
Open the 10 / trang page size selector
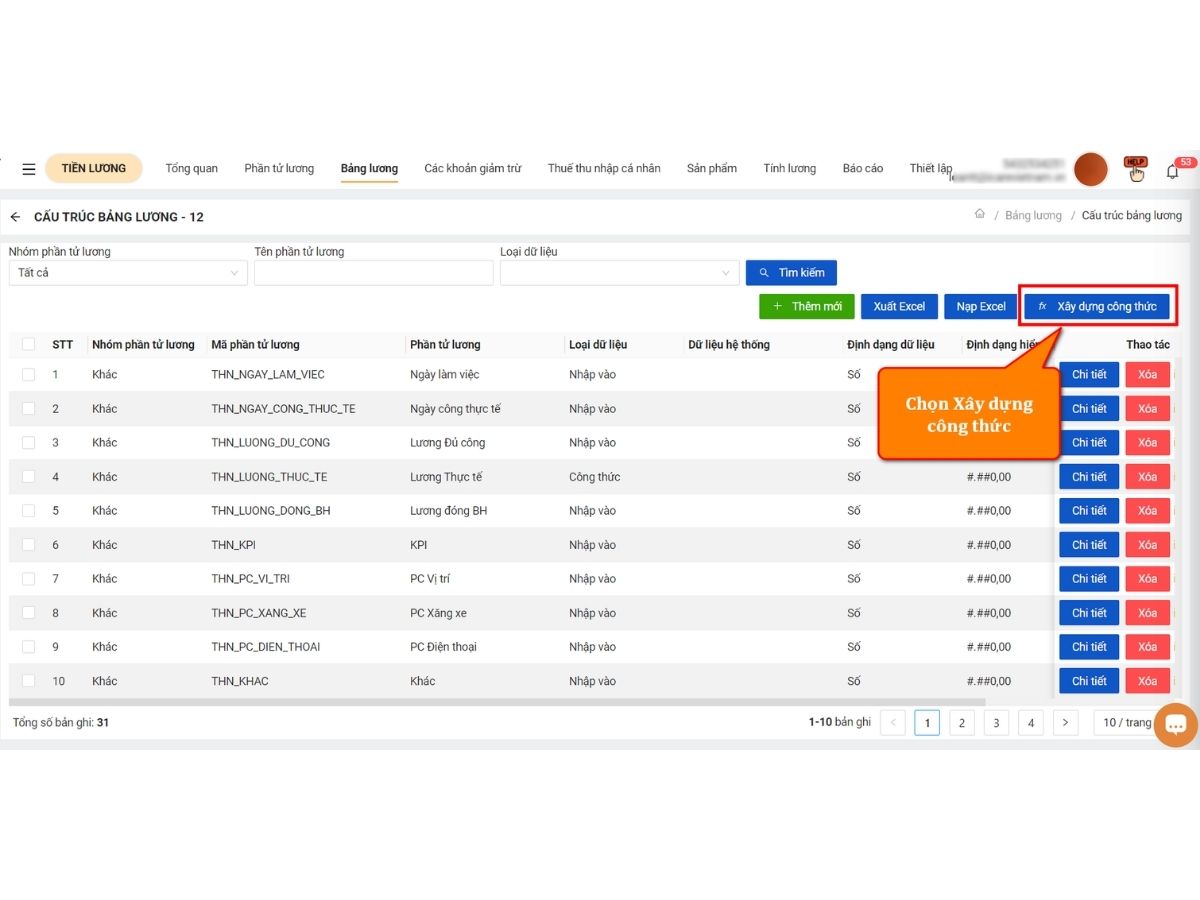tap(1127, 722)
